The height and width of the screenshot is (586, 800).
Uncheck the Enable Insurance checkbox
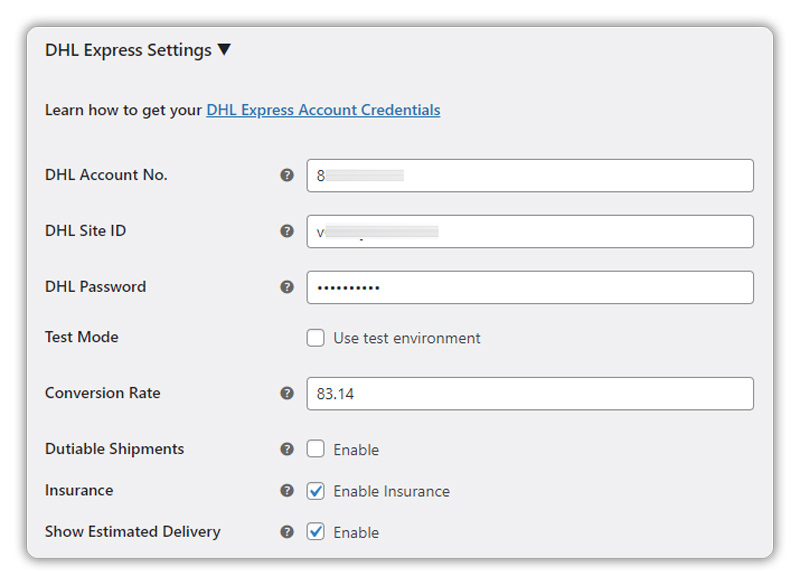point(315,491)
